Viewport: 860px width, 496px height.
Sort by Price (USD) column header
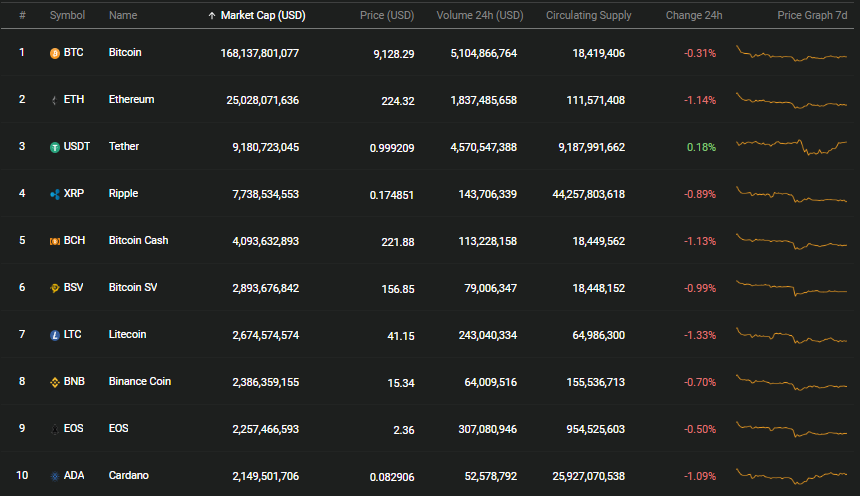(x=387, y=15)
